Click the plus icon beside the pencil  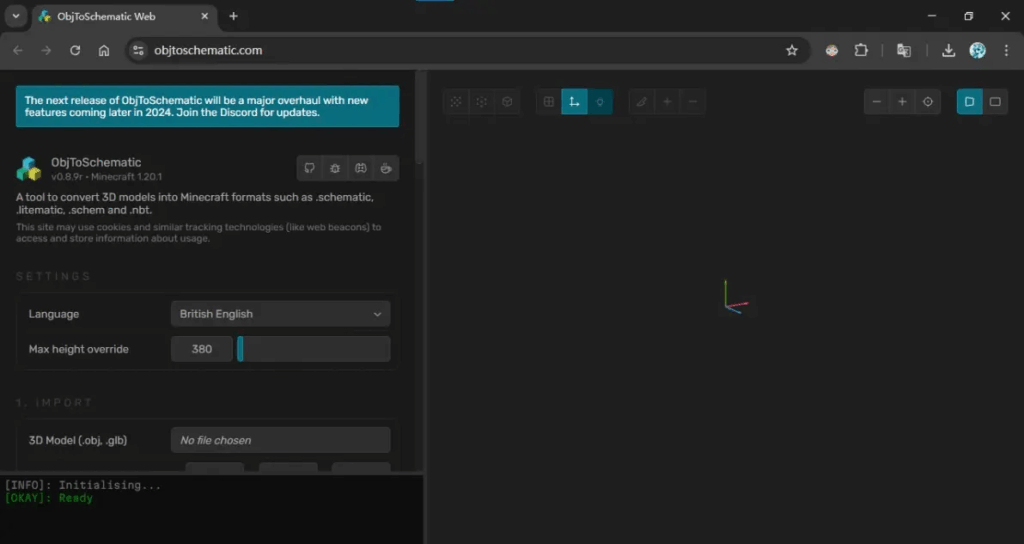click(x=667, y=102)
